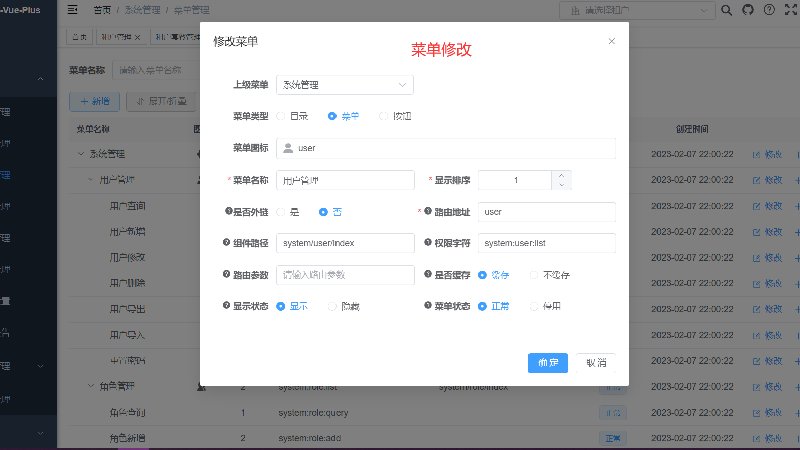Viewport: 800px width, 450px height.
Task: Click the help icon beside 权限字符
Action: [x=428, y=243]
